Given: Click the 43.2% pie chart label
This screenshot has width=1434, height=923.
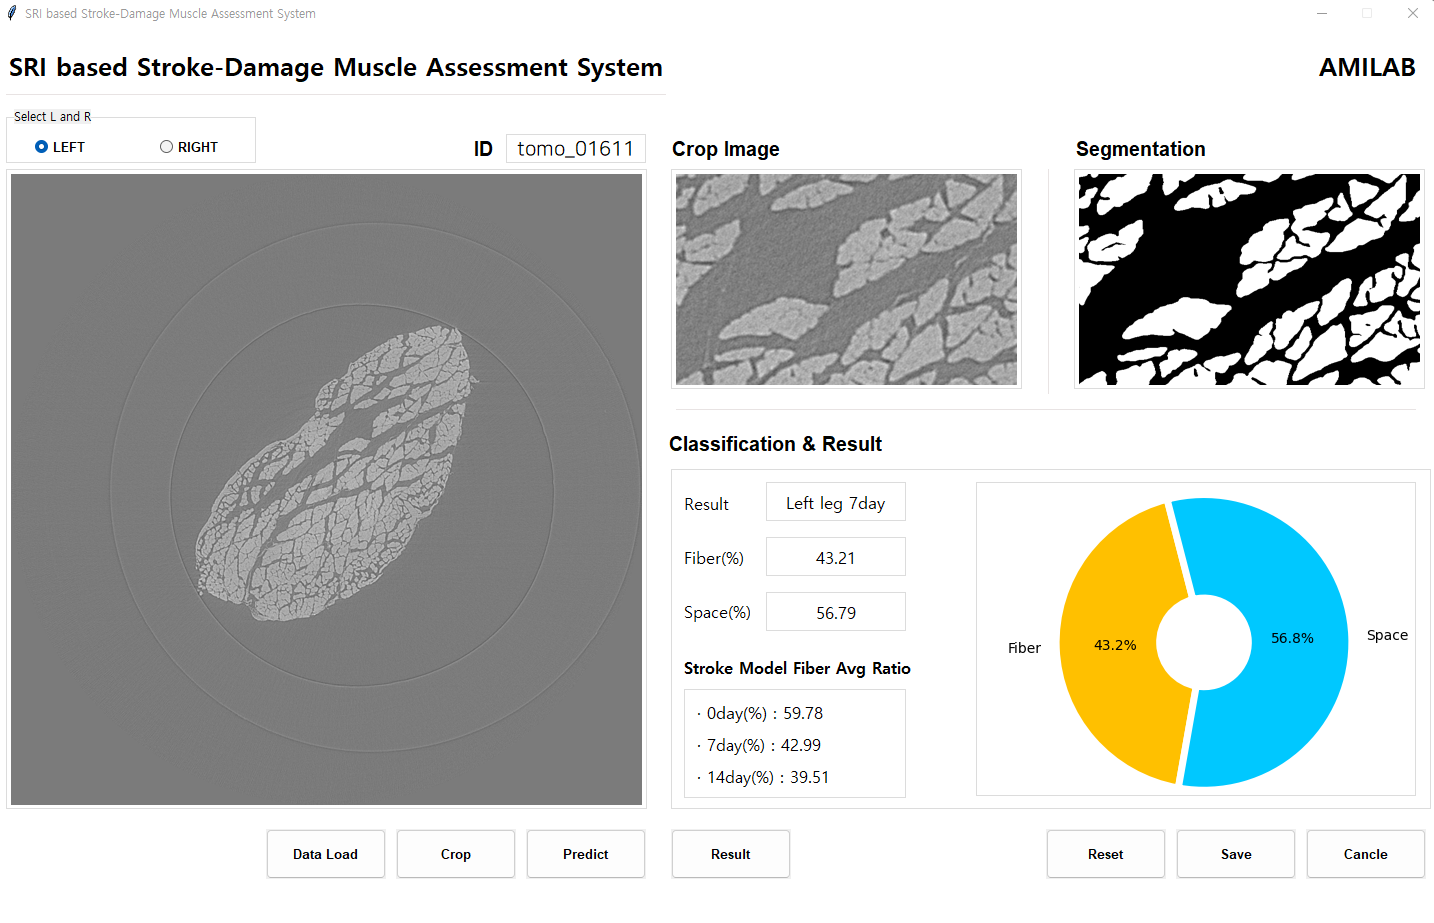Looking at the screenshot, I should 1115,645.
